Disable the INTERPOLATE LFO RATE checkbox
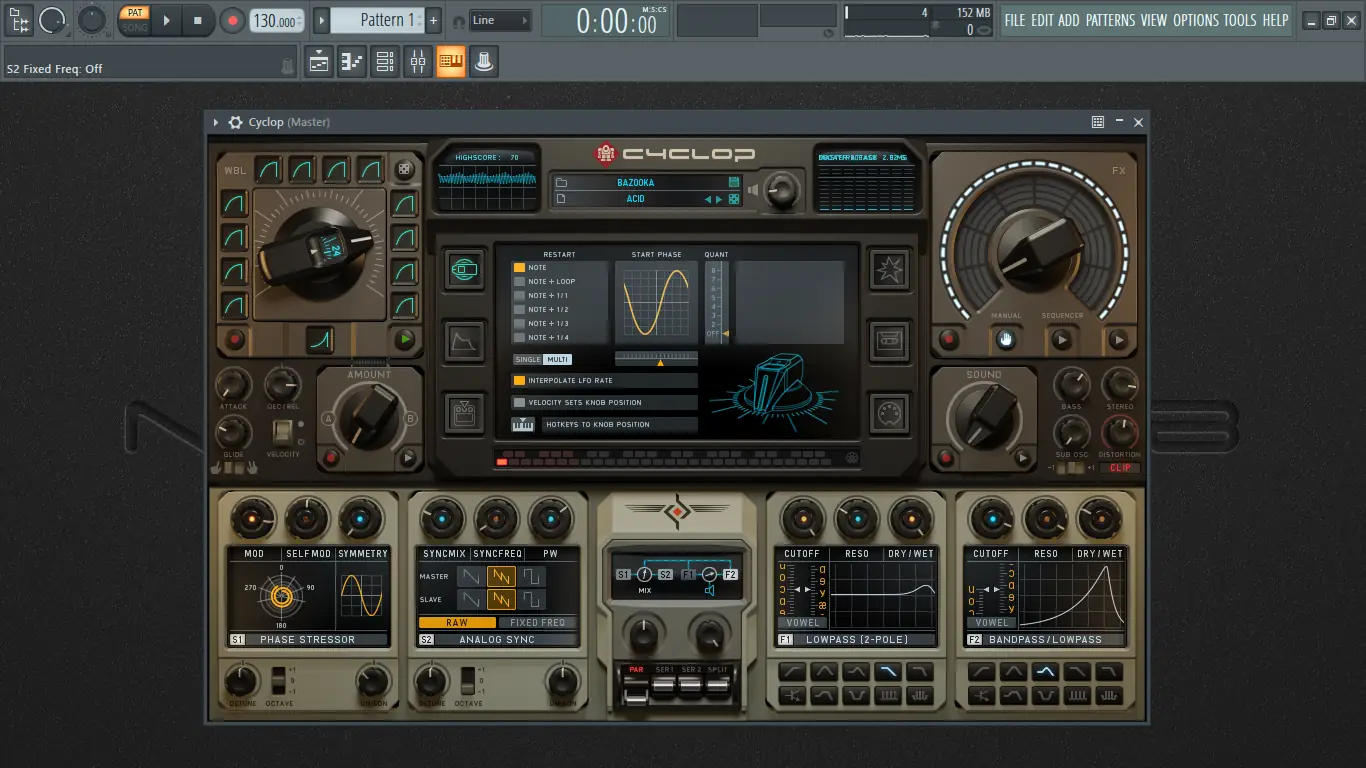This screenshot has width=1366, height=768. (x=520, y=381)
